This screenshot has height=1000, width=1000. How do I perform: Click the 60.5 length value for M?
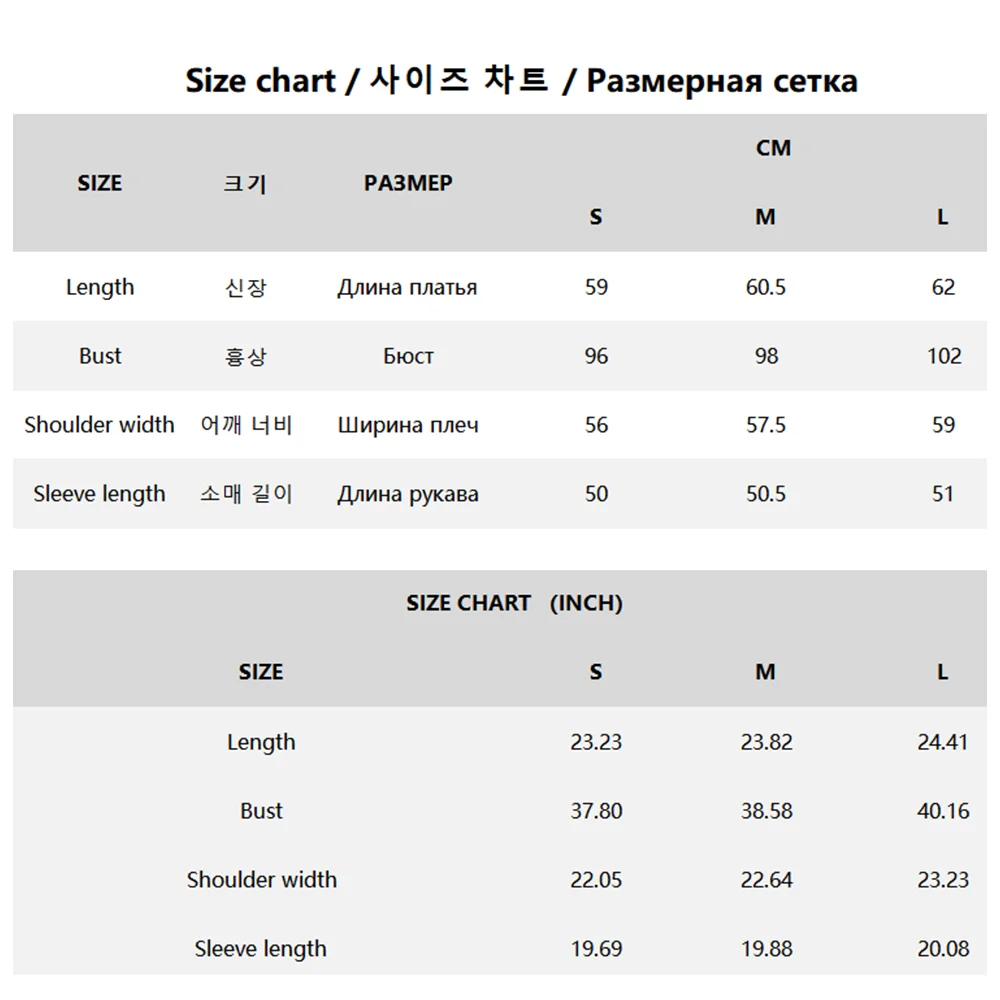coord(766,288)
